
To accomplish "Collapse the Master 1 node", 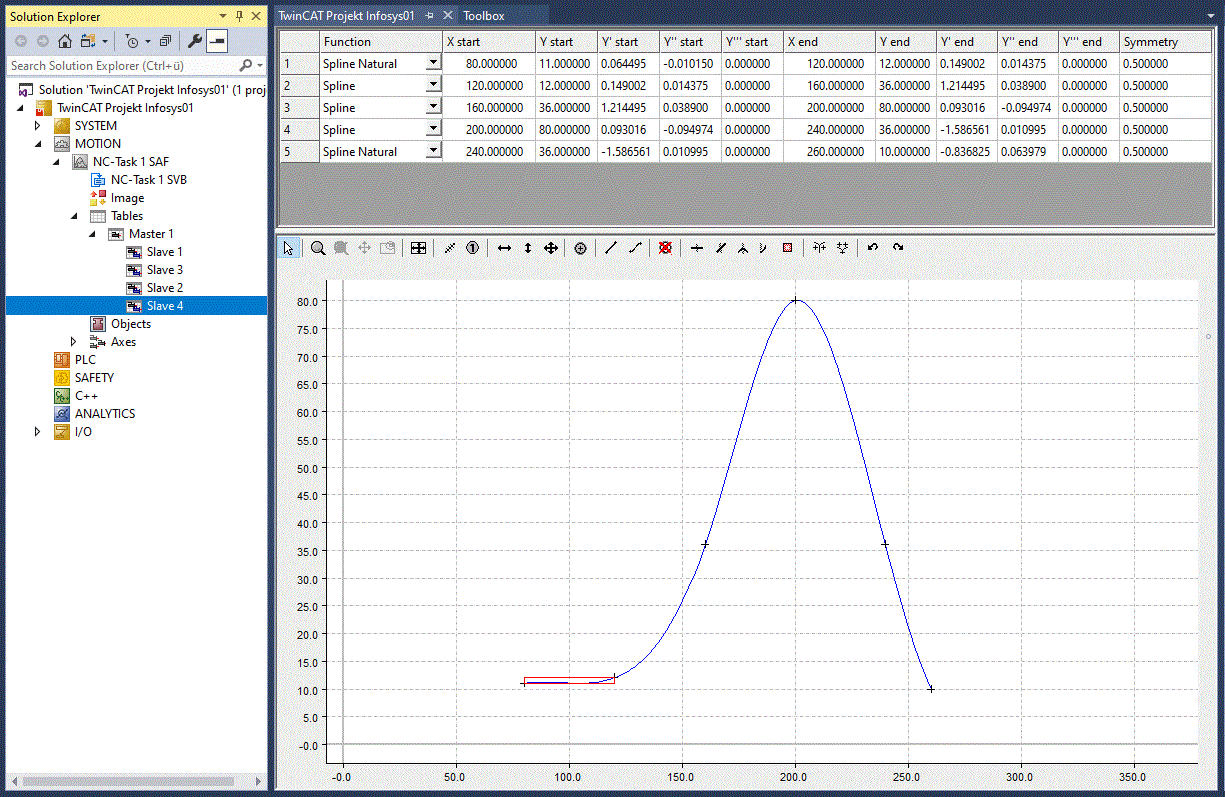I will click(93, 234).
